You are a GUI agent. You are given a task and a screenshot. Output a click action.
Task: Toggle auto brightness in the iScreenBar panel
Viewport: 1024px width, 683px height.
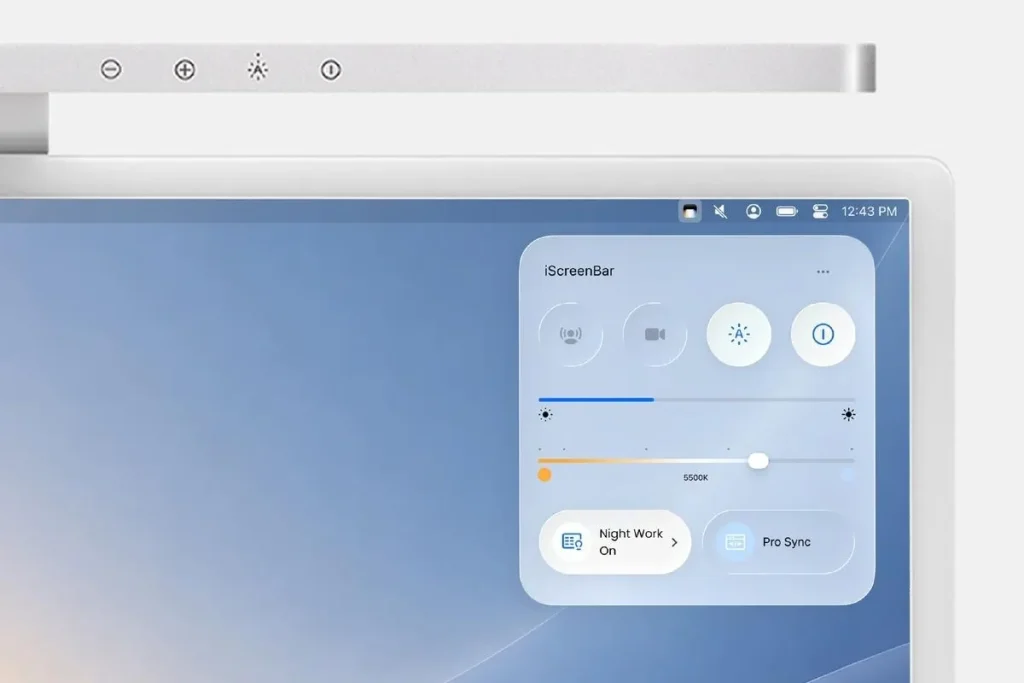(739, 334)
